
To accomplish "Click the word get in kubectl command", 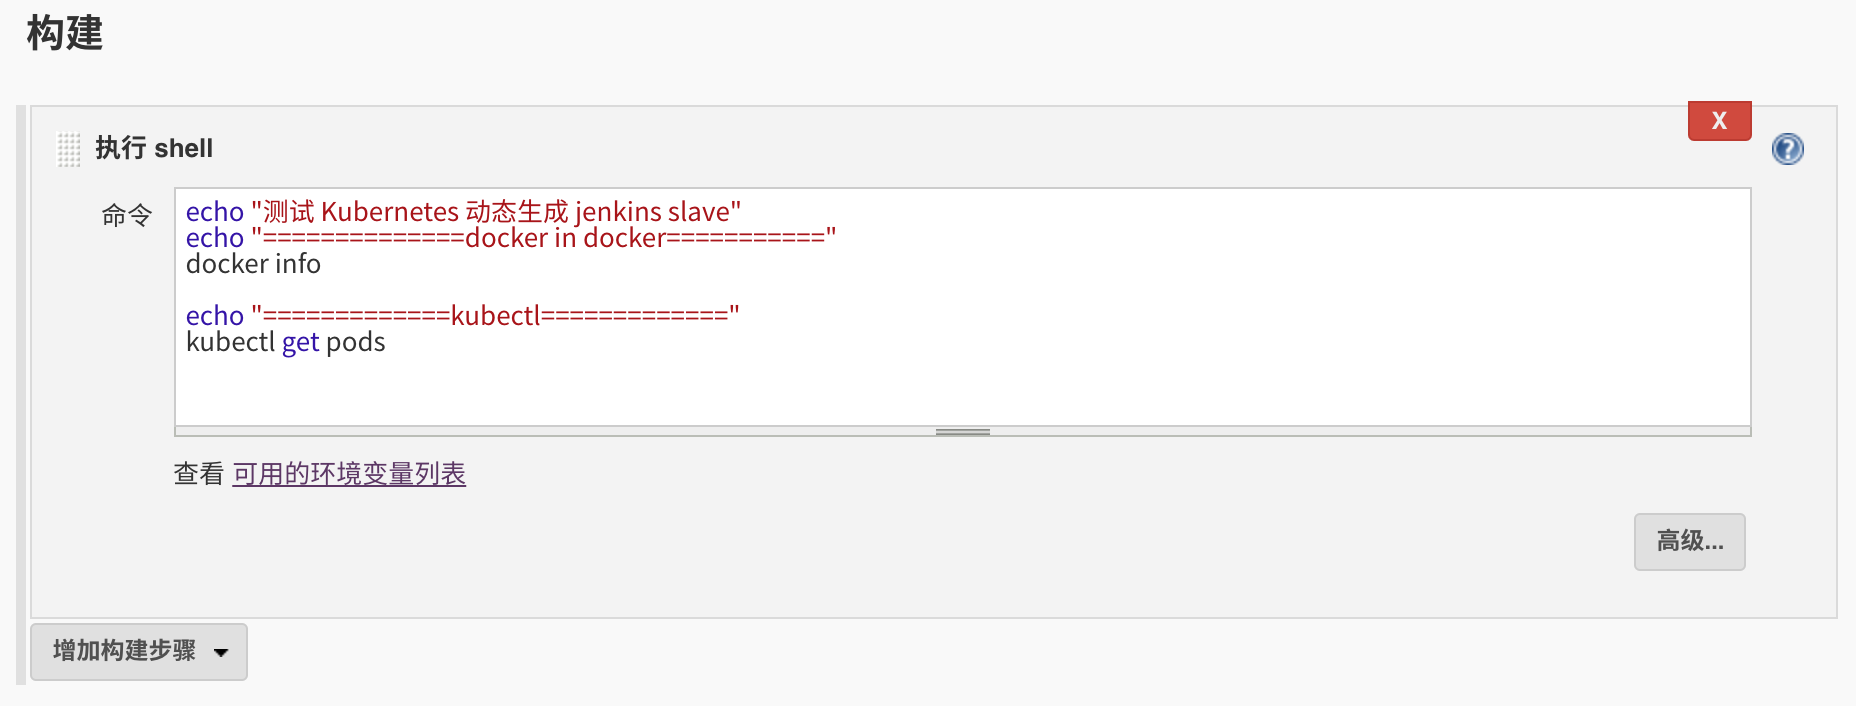I will pyautogui.click(x=300, y=343).
